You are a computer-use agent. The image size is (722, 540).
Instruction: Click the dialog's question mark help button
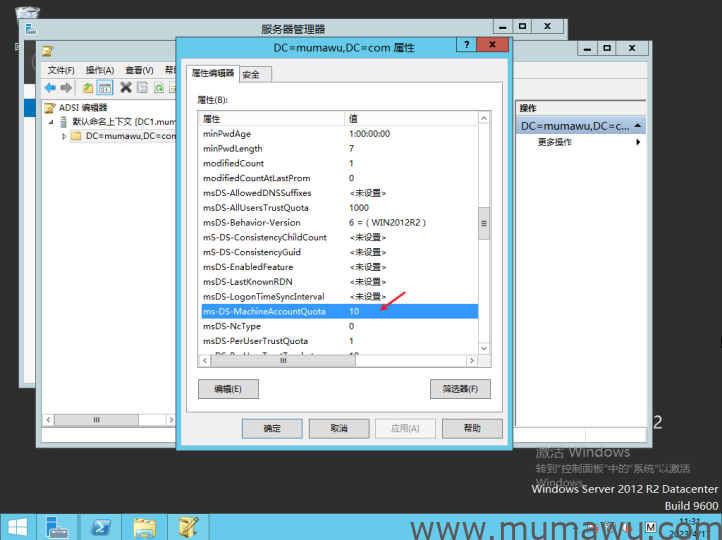click(466, 46)
